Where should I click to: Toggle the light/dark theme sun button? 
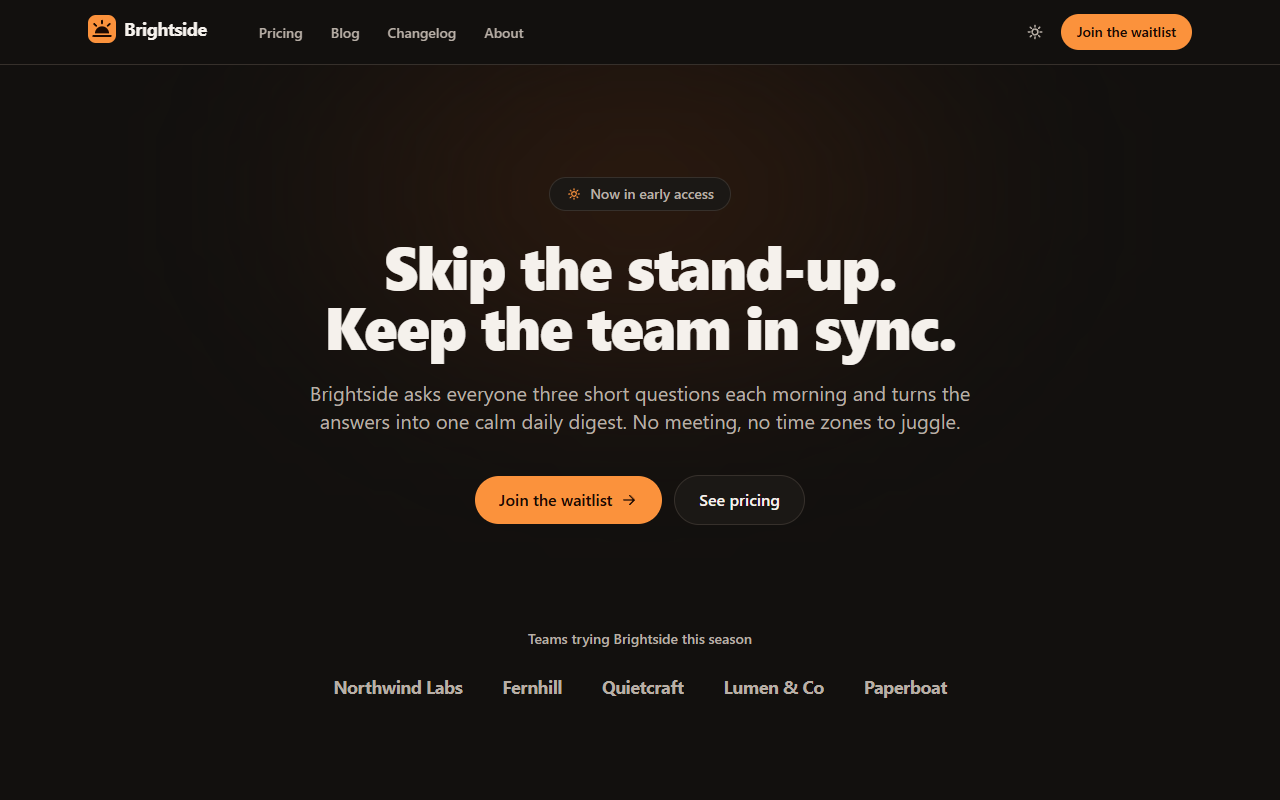1035,32
